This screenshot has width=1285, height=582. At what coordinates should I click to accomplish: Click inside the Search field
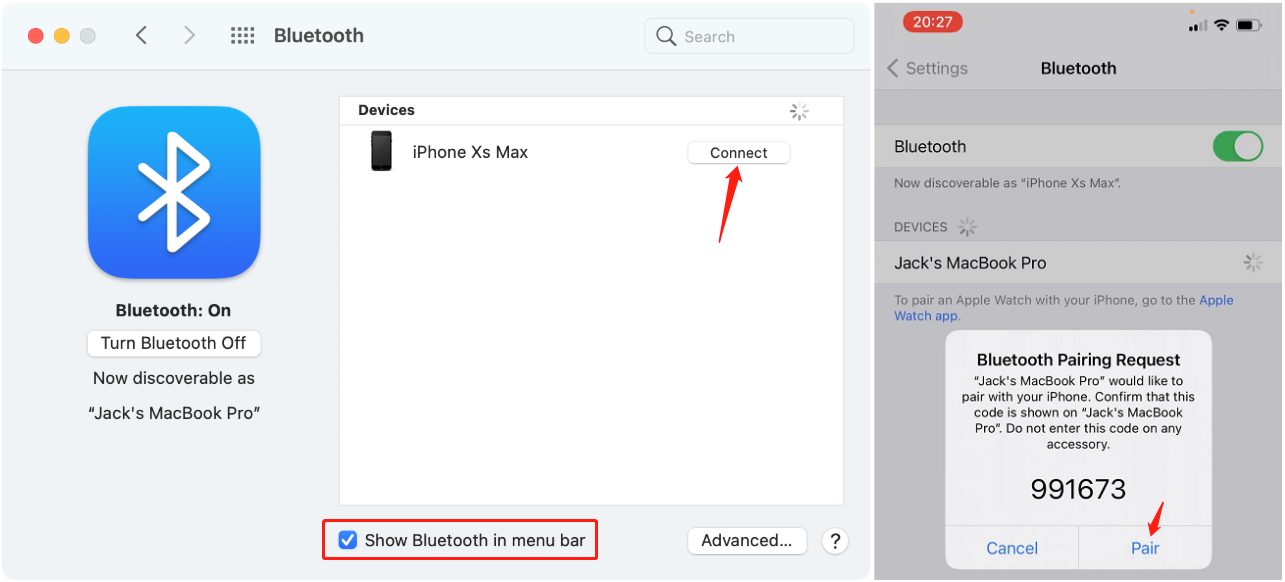coord(749,35)
